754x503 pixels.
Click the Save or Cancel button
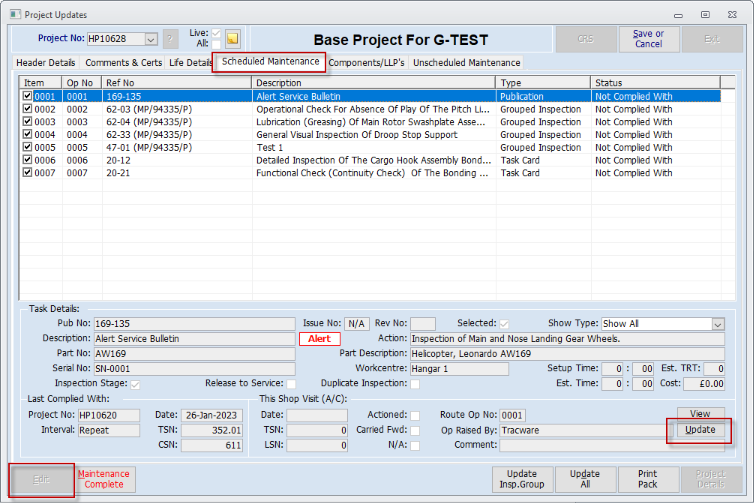click(x=648, y=39)
